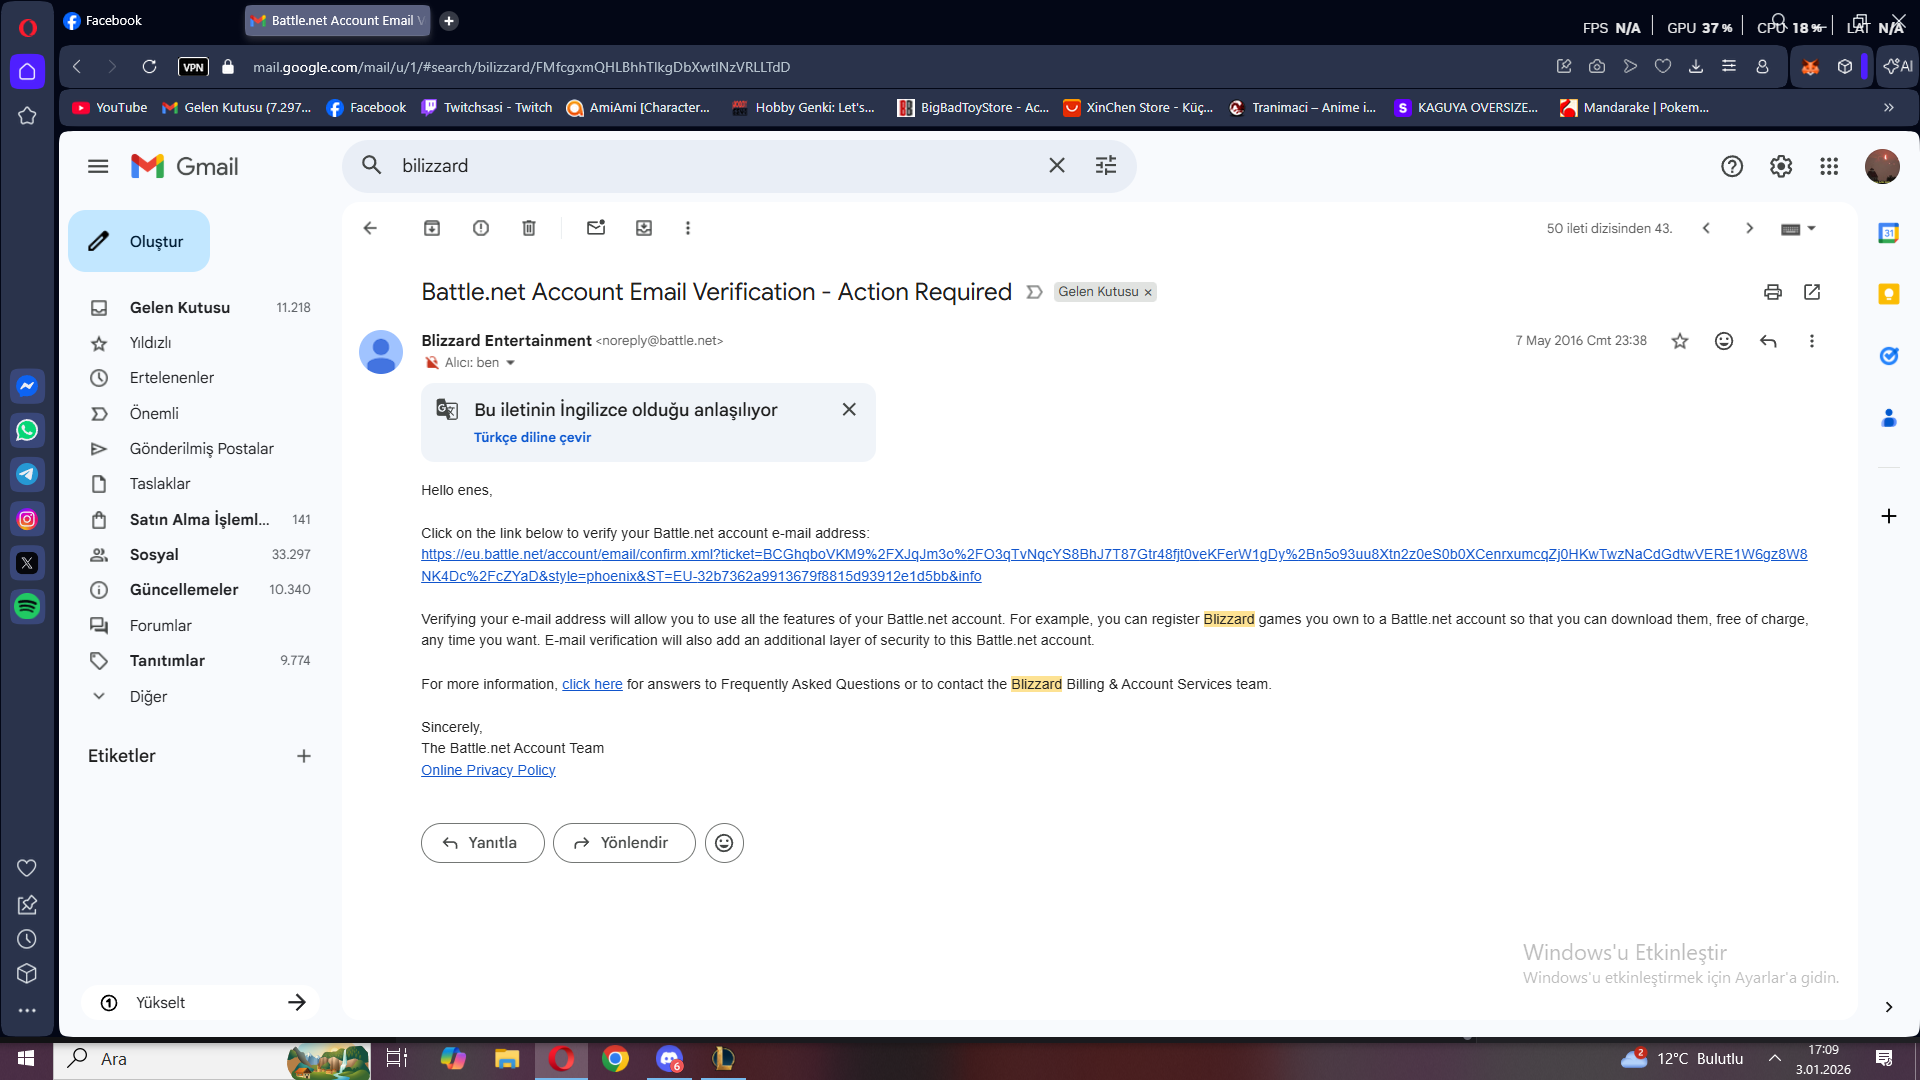Dismiss the translation suggestion banner
Viewport: 1920px width, 1080px height.
(x=849, y=410)
